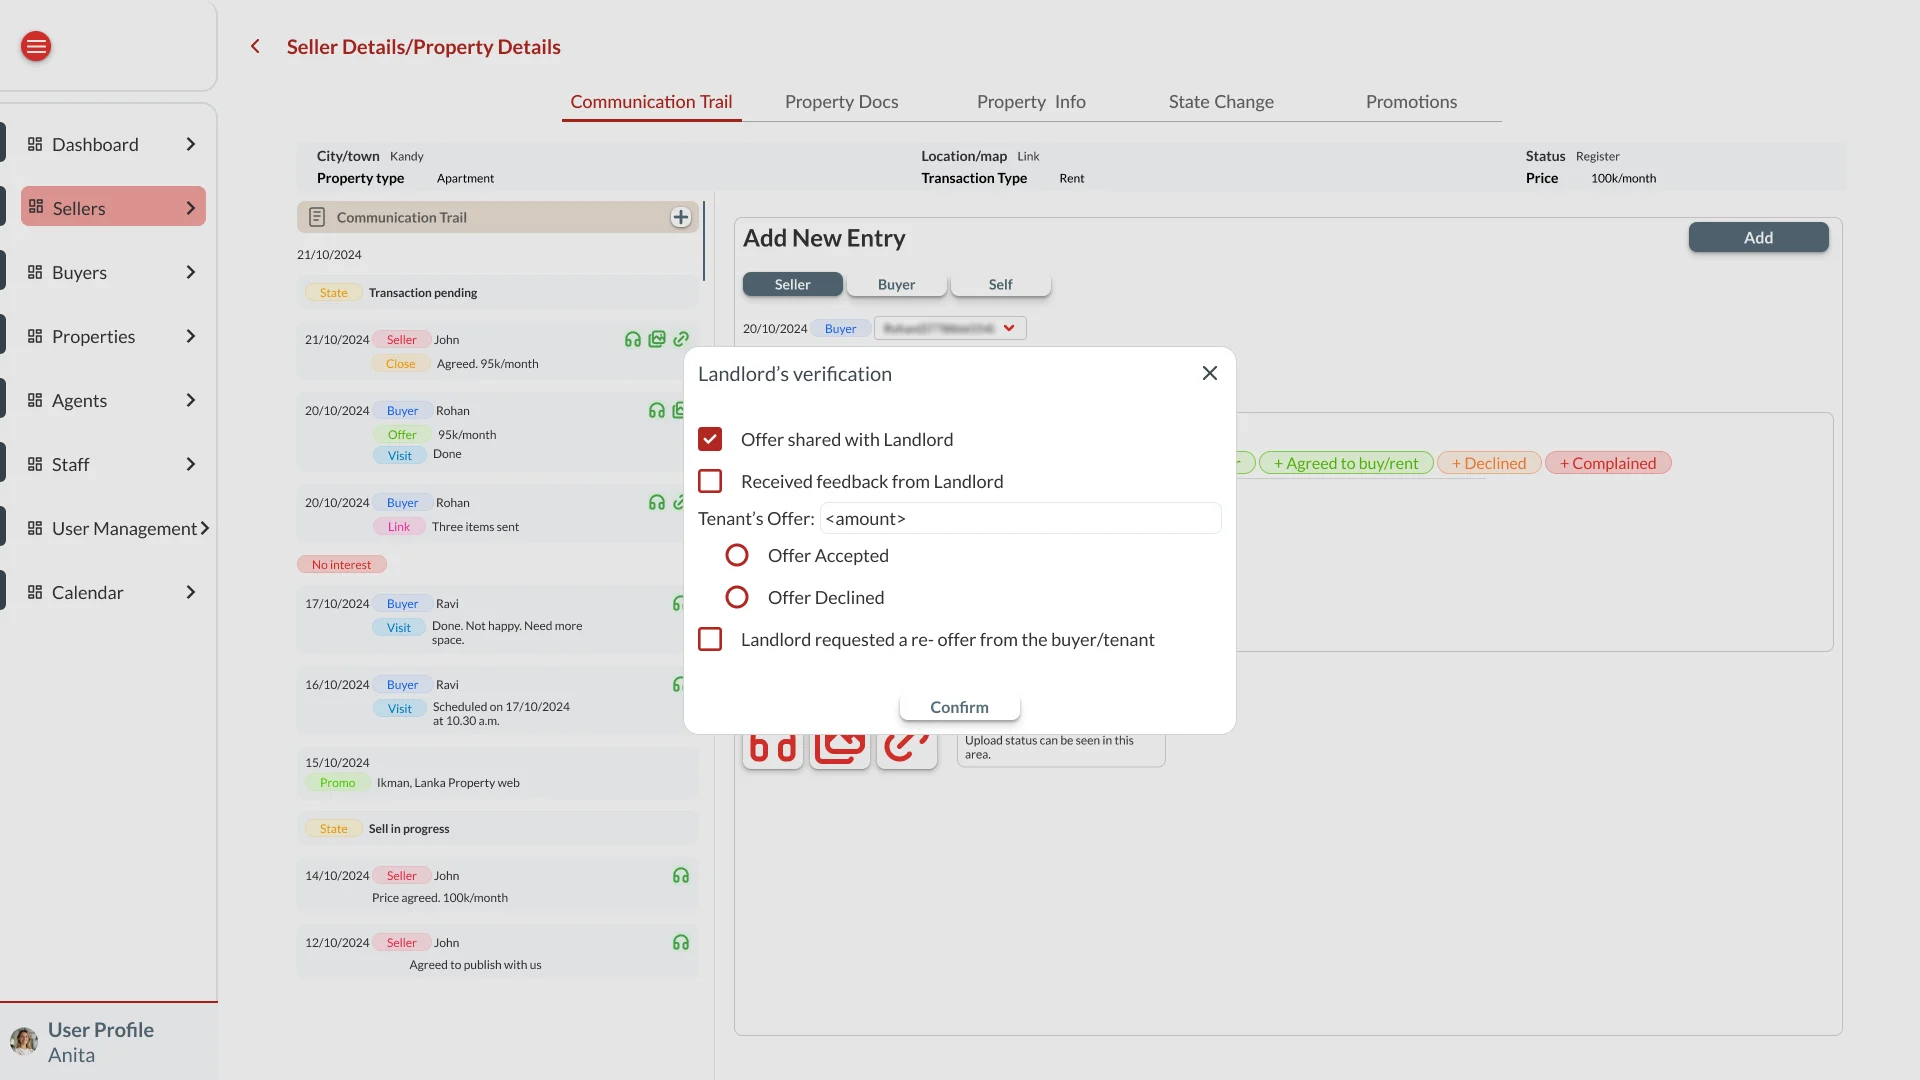Click the Communication Trail document icon
This screenshot has width=1920, height=1080.
[x=317, y=217]
